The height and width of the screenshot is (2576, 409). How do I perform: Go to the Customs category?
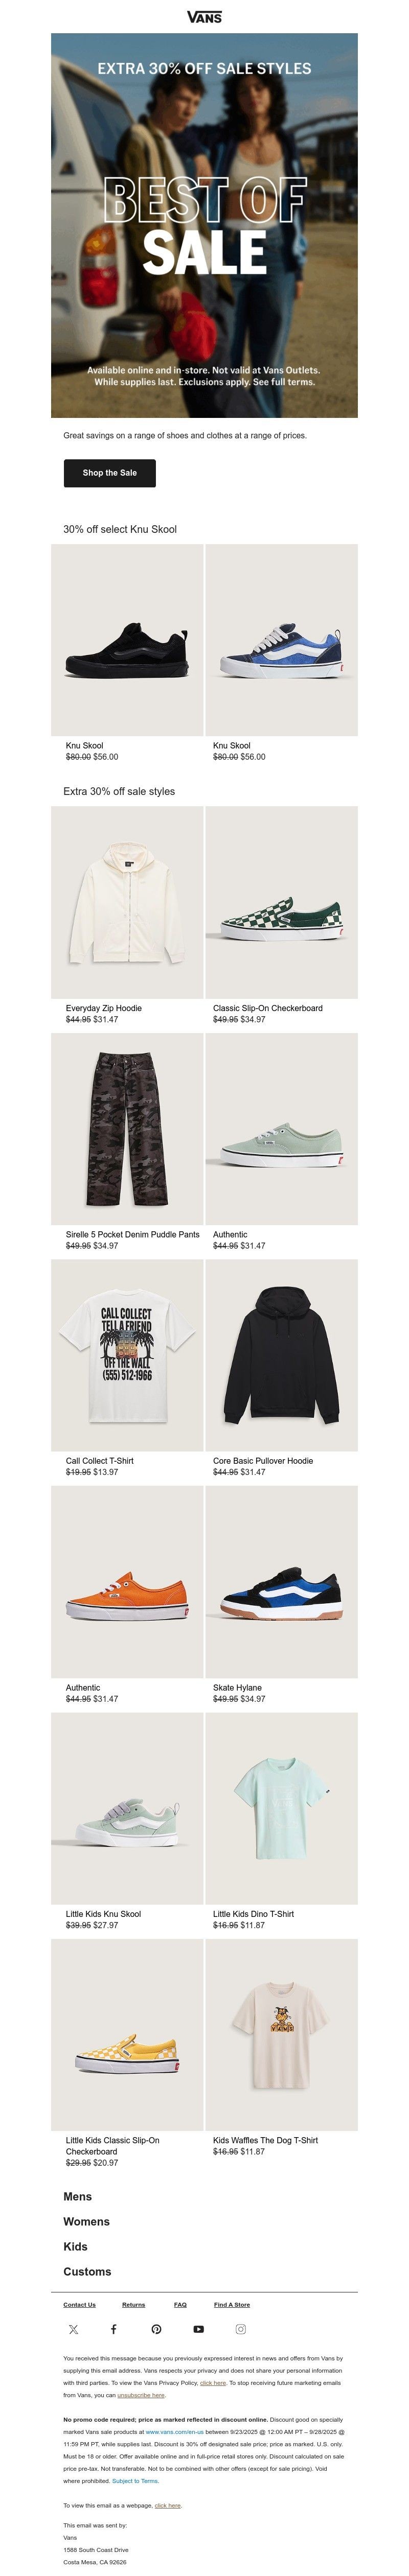point(87,2272)
